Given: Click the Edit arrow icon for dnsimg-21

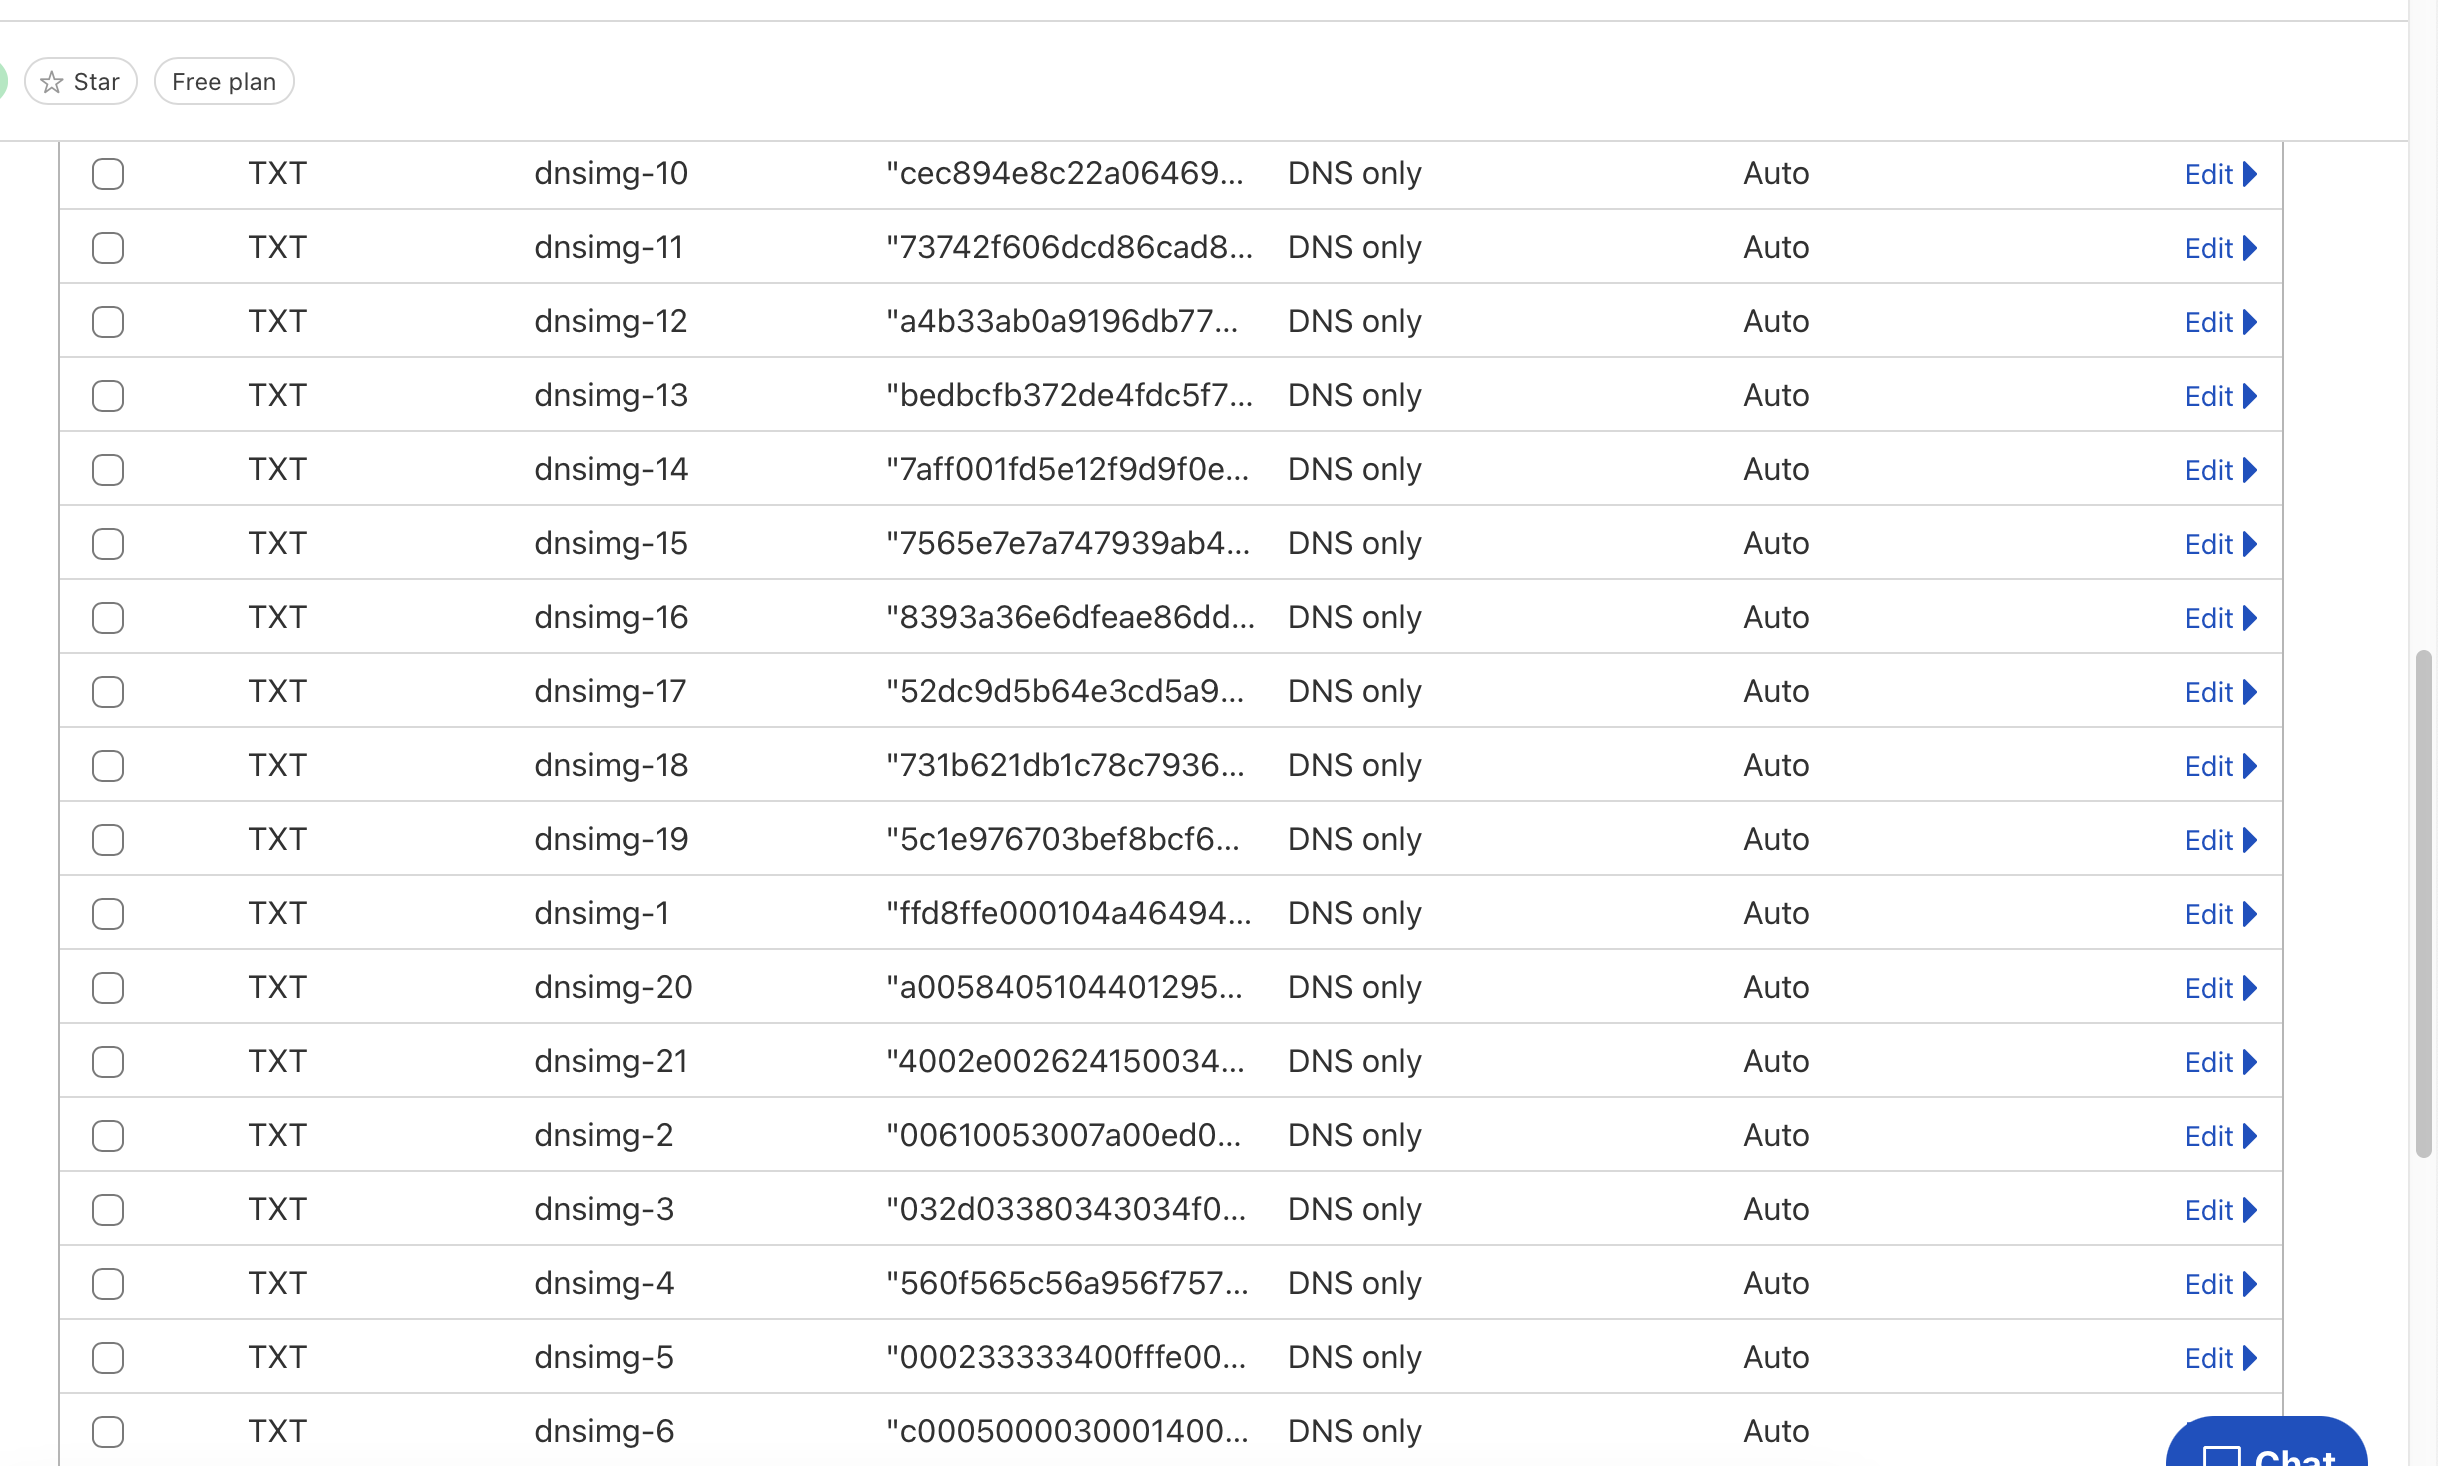Looking at the screenshot, I should (2250, 1062).
